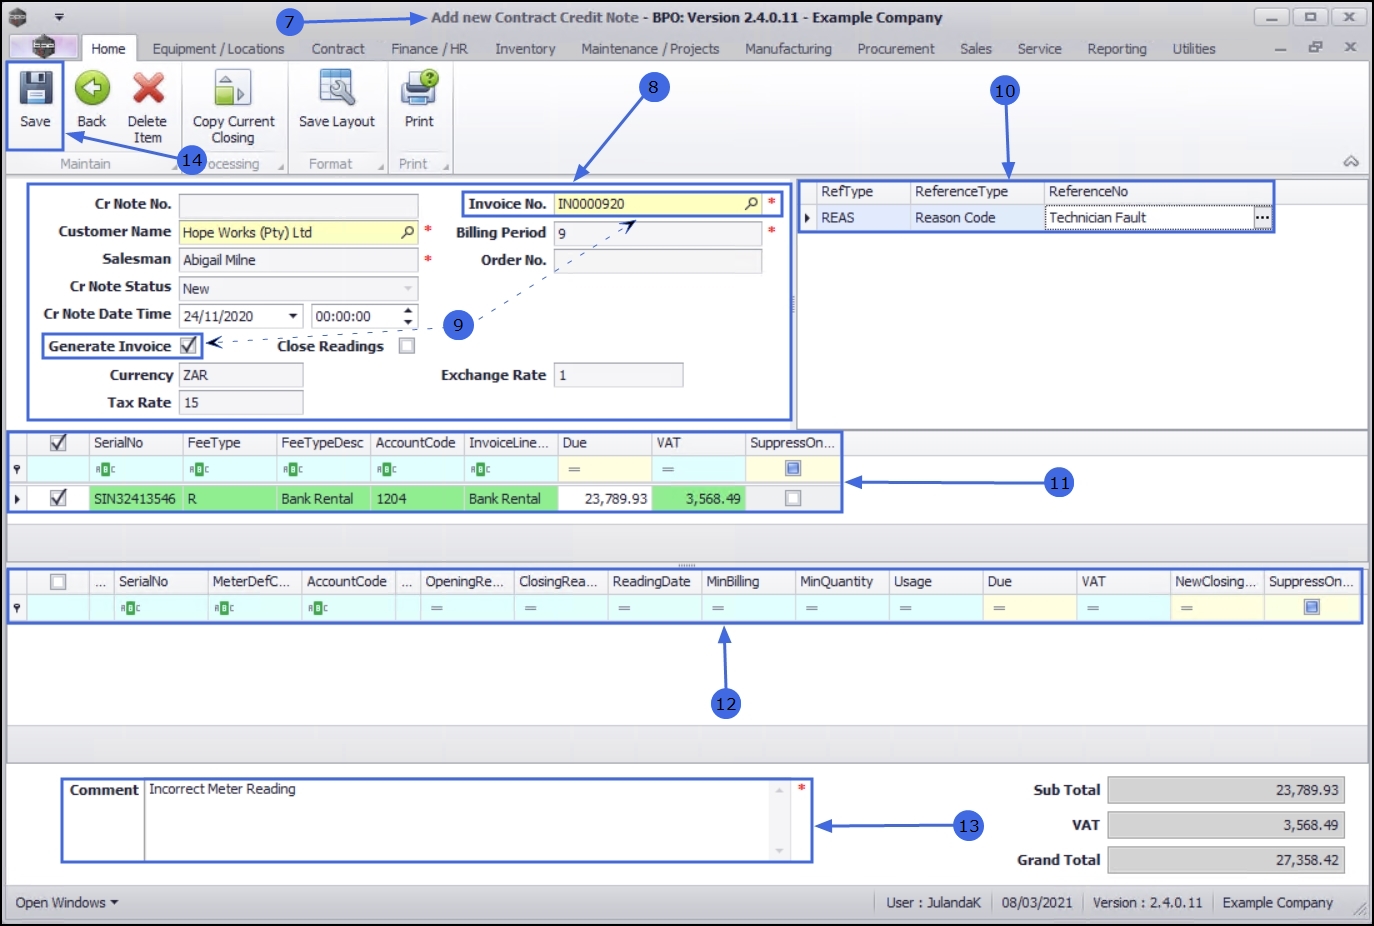
Task: Click the Print icon
Action: 419,88
